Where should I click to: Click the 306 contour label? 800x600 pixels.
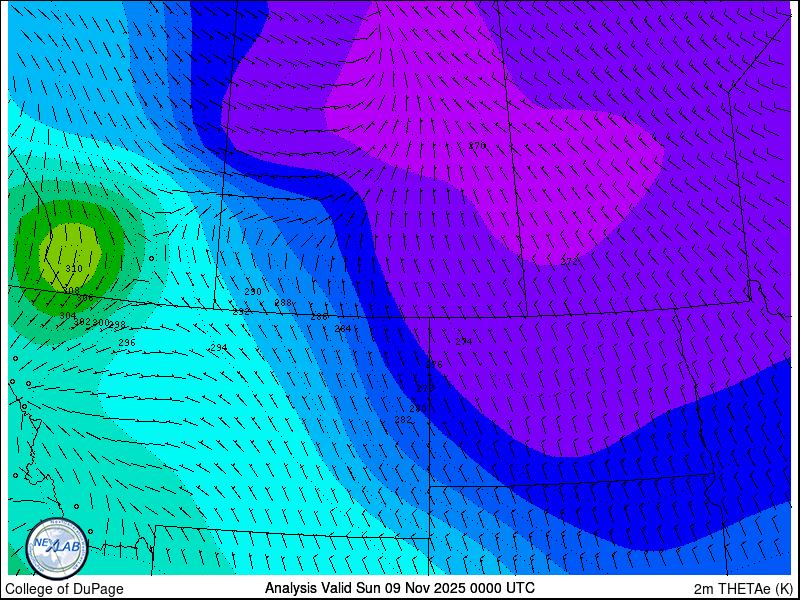tap(85, 297)
